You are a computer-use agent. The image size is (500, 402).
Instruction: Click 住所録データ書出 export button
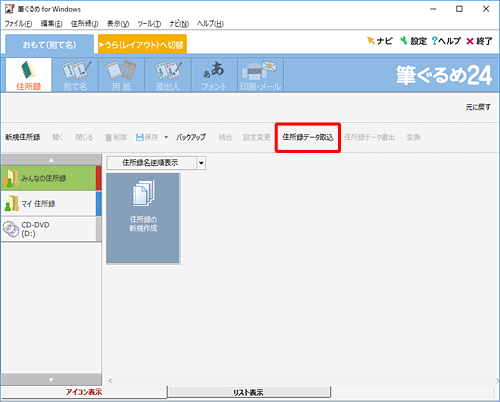[369, 137]
